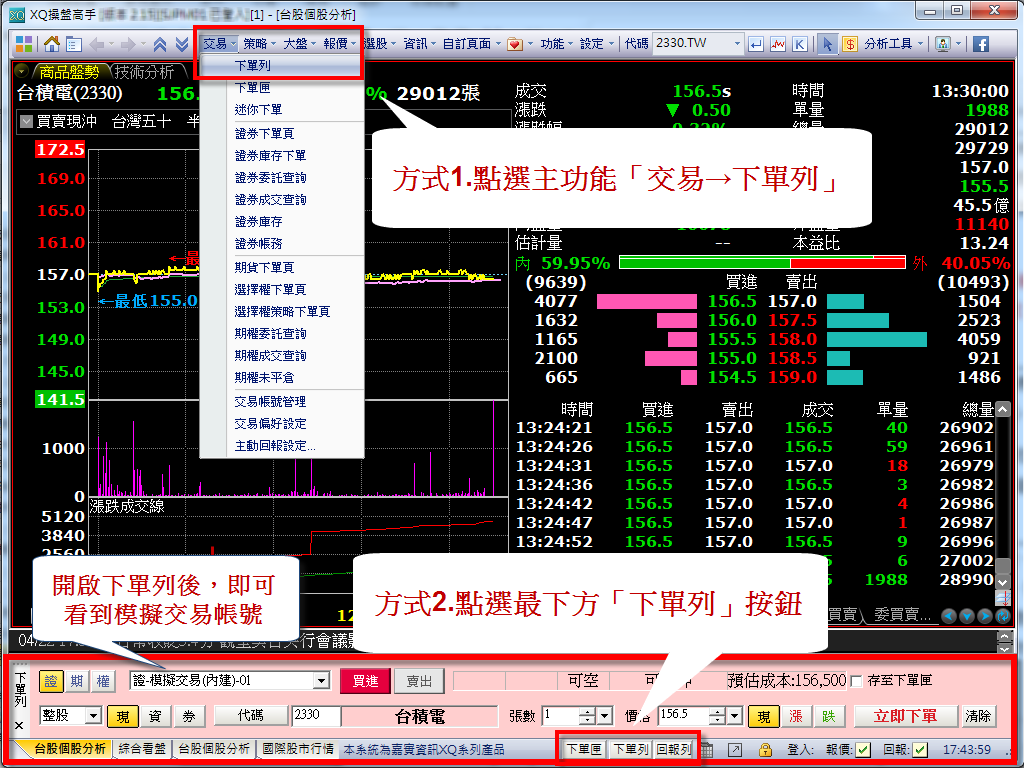Select the 券 short-sell toggle
This screenshot has height=768, width=1024.
(189, 716)
